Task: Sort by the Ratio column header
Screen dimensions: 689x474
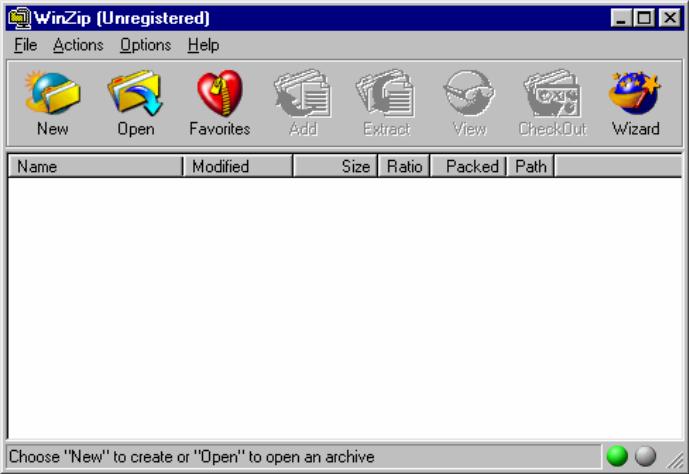Action: click(x=404, y=166)
